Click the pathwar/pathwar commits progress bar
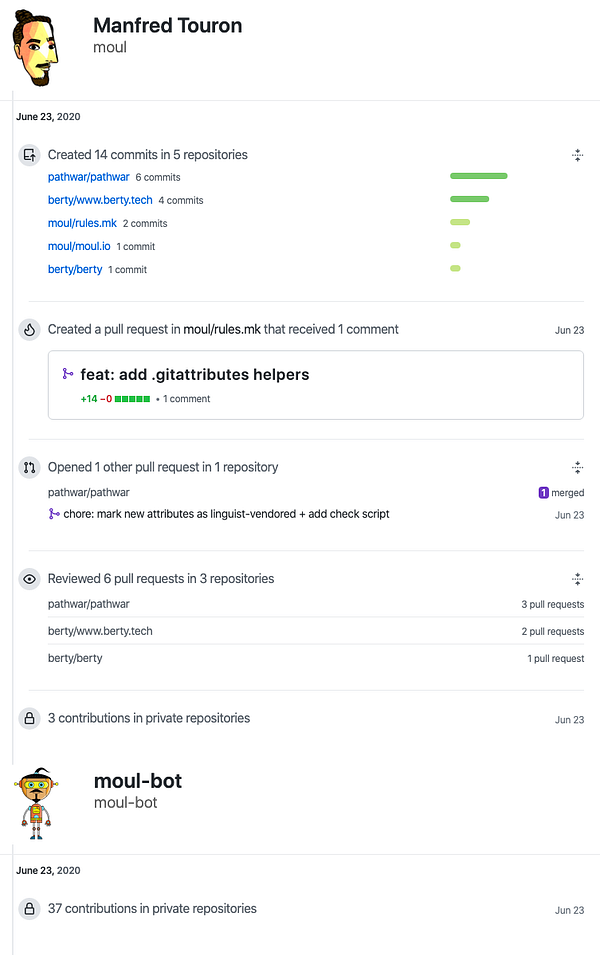Screen dimensions: 600x955 478,176
